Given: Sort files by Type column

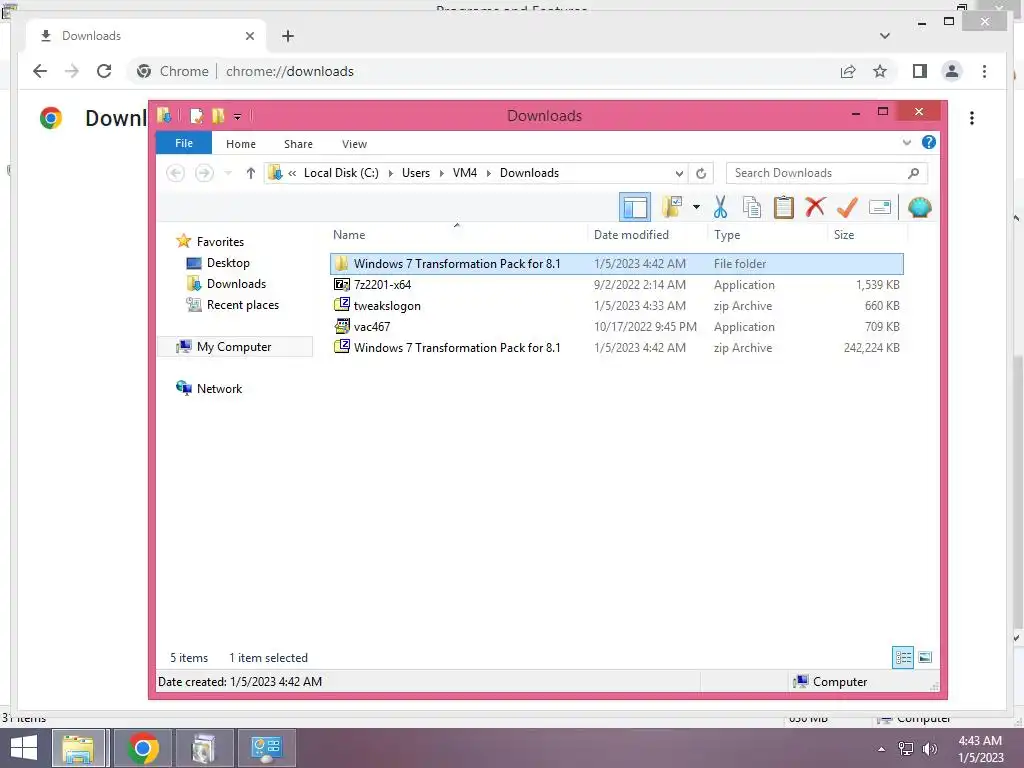Looking at the screenshot, I should point(727,234).
